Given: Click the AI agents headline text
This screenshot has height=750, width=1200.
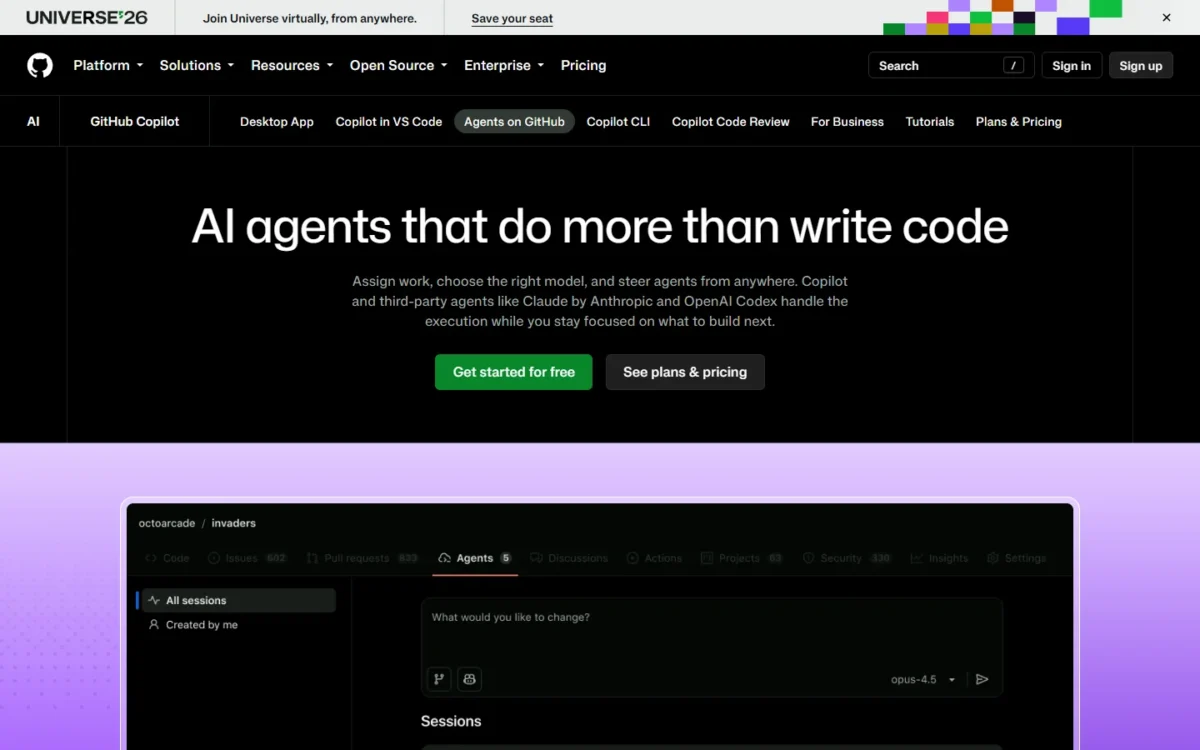Looking at the screenshot, I should click(600, 227).
